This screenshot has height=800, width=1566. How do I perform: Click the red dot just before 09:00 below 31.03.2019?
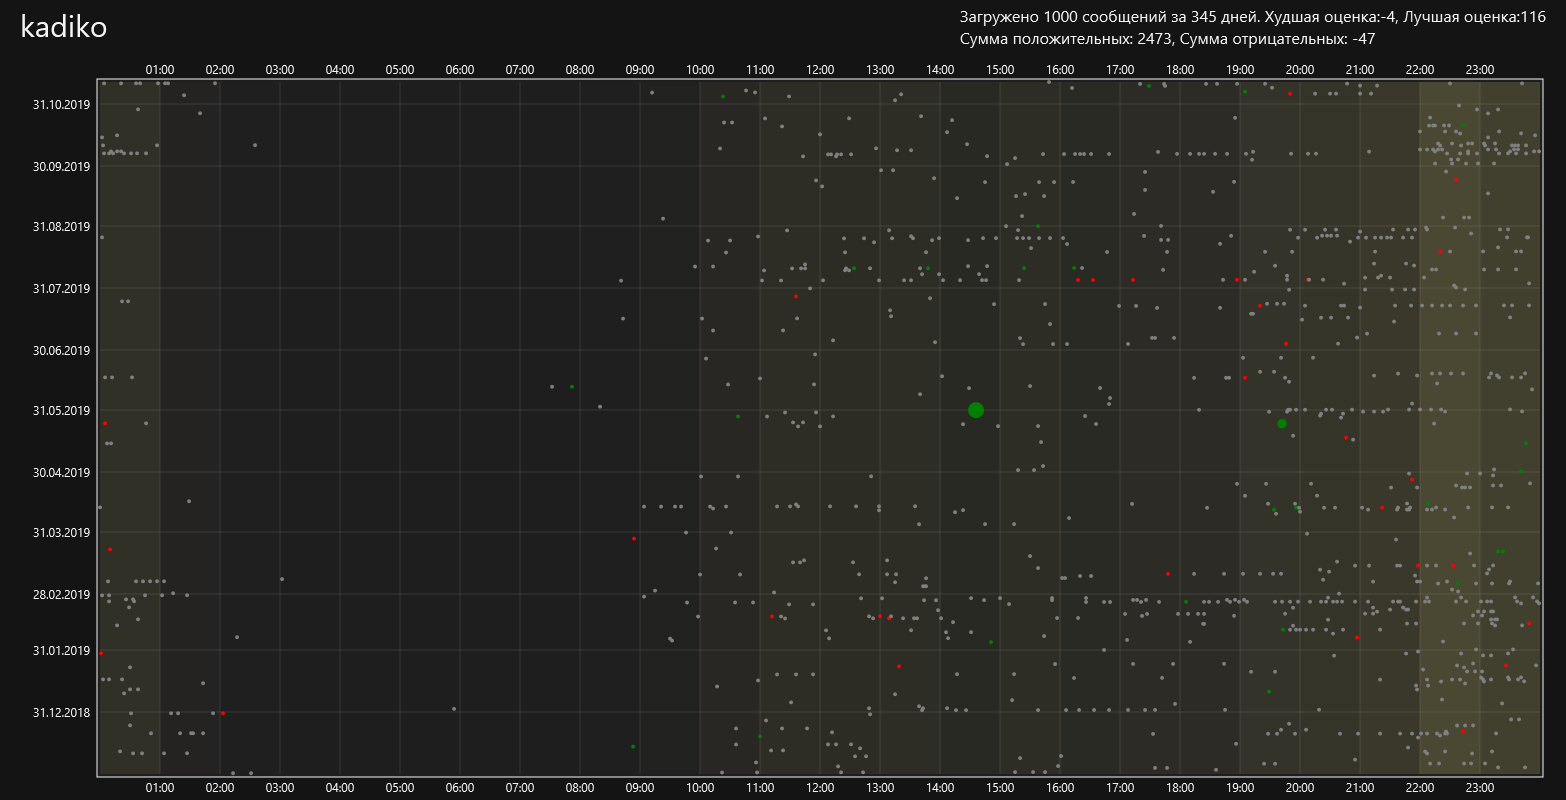click(x=634, y=539)
